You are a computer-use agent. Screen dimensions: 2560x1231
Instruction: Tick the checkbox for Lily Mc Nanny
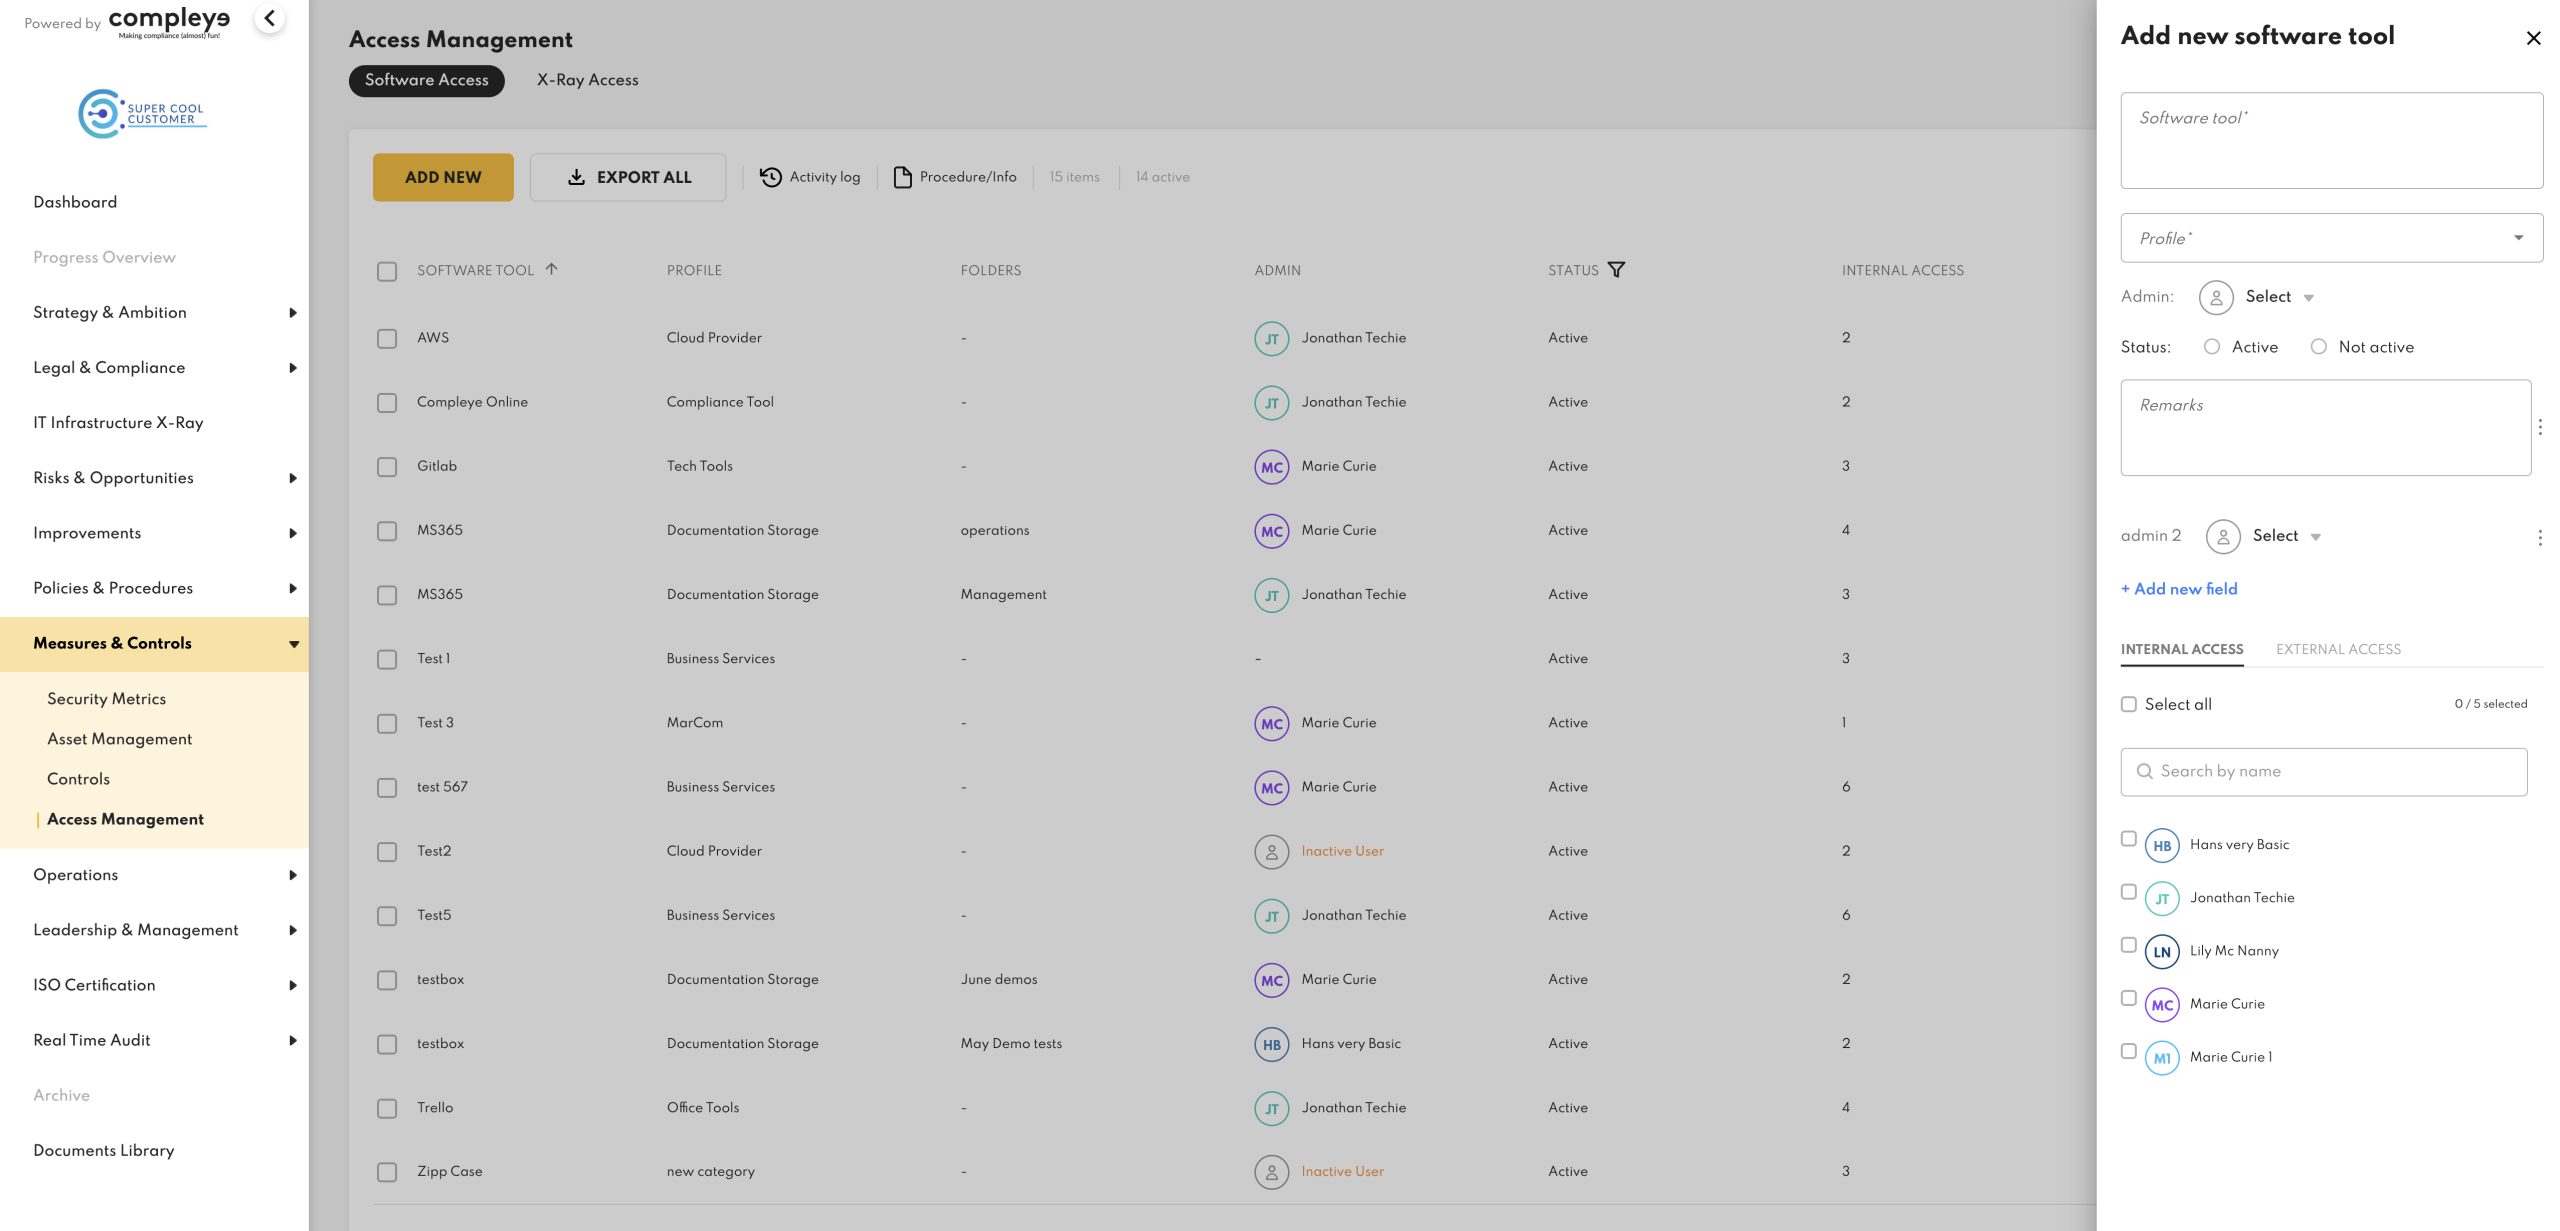[x=2129, y=945]
